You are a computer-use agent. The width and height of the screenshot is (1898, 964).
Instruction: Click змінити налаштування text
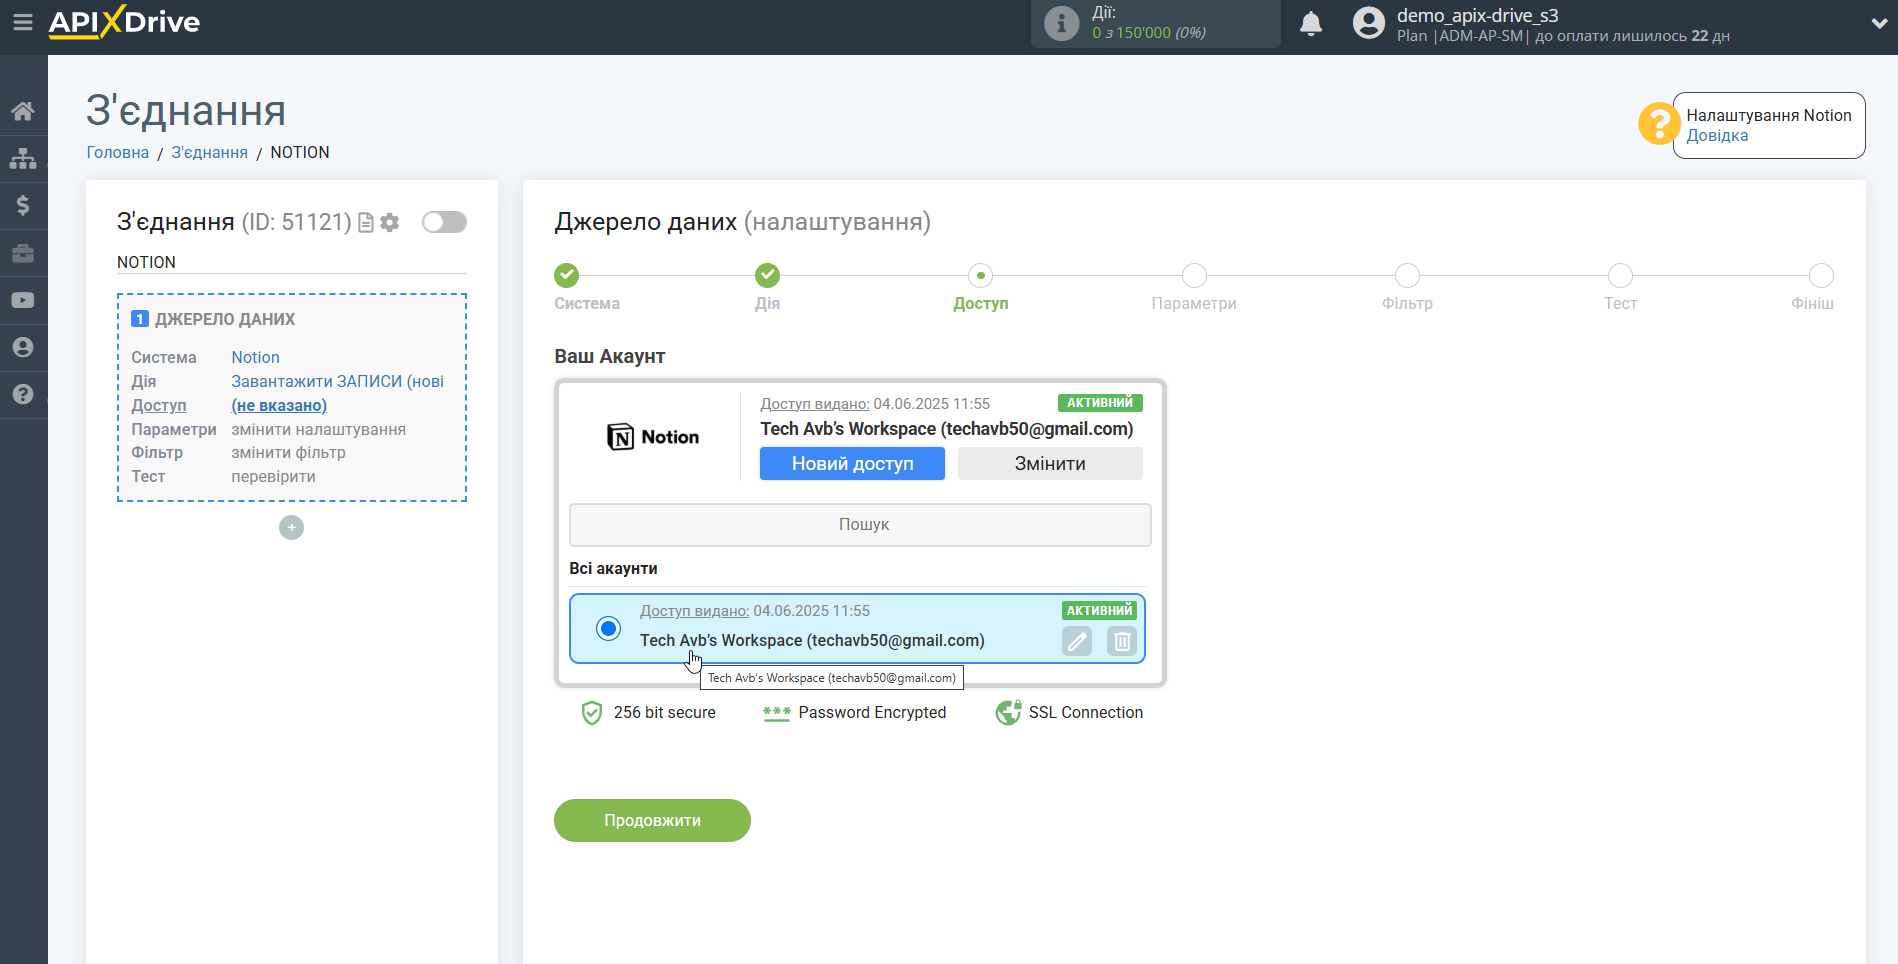pos(319,430)
